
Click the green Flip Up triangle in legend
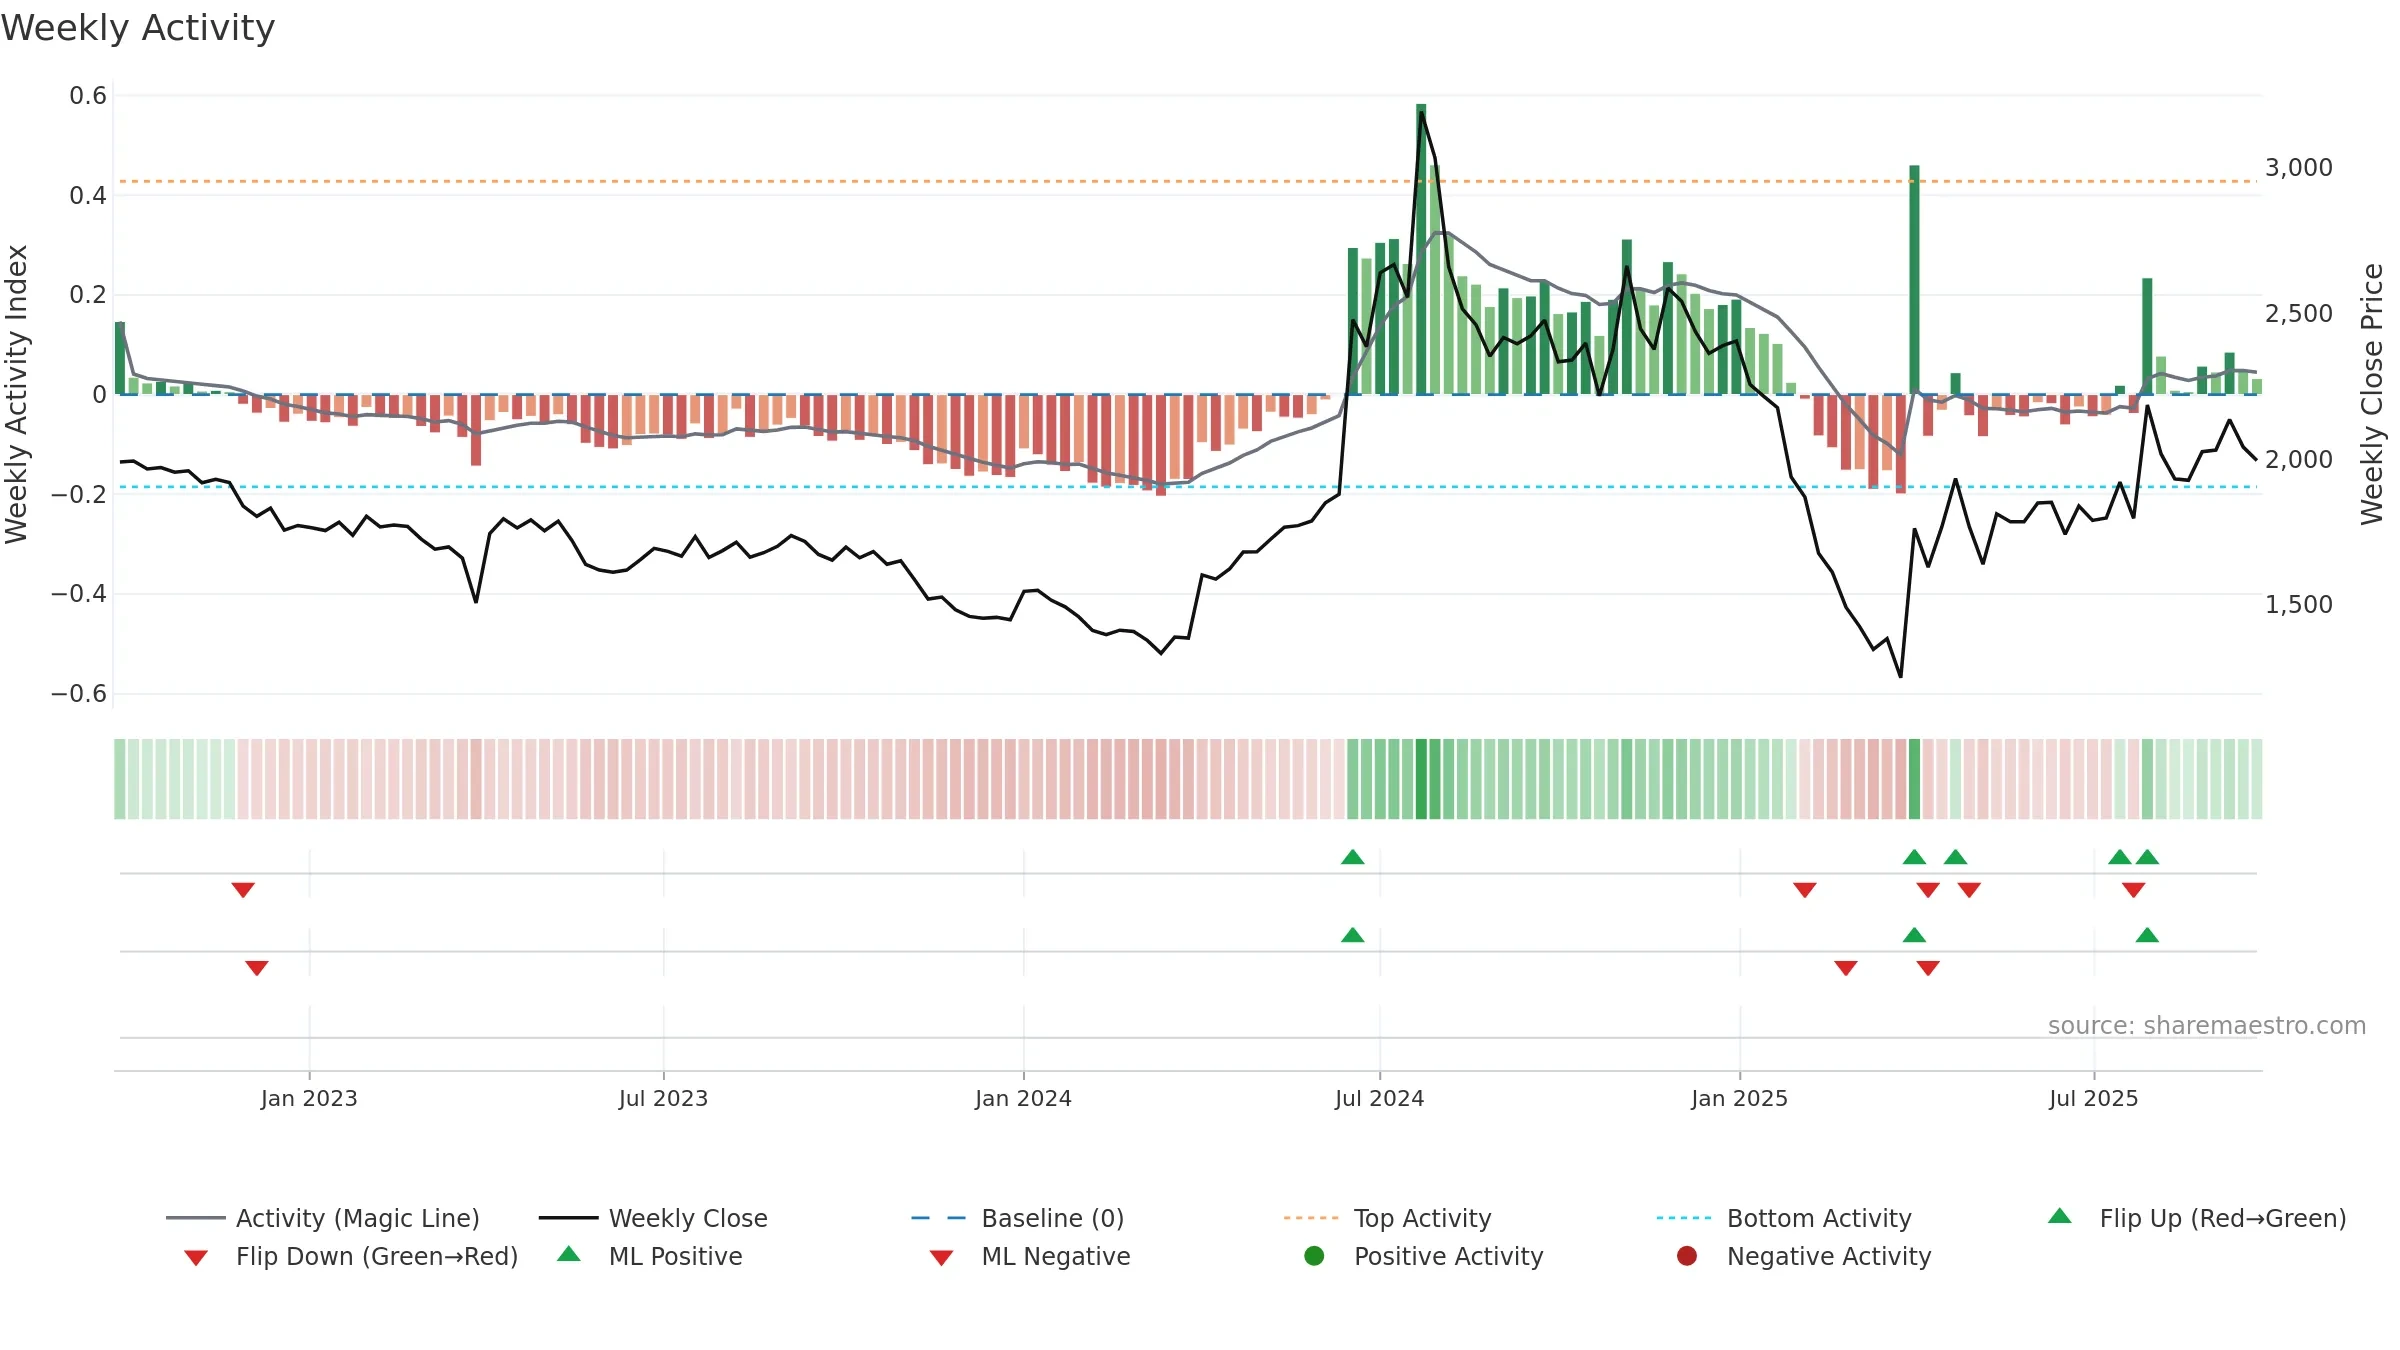(x=2060, y=1216)
